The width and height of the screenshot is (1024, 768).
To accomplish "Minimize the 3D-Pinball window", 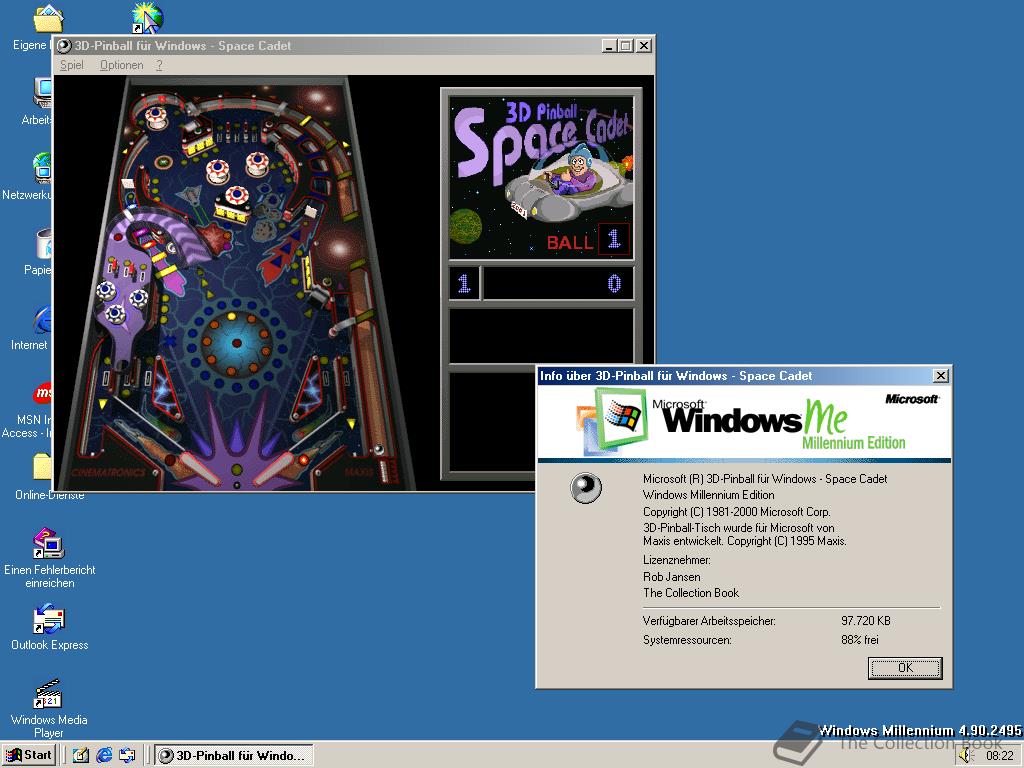I will [x=609, y=46].
